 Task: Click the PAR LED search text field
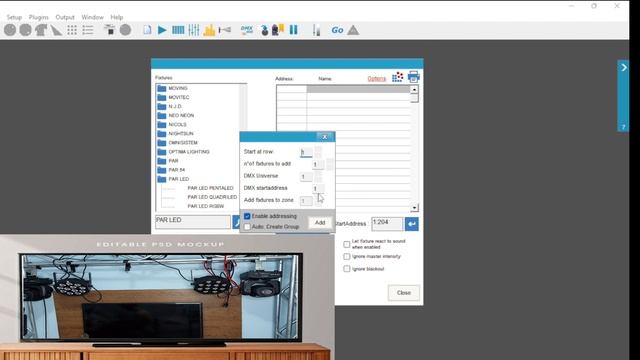coord(193,221)
